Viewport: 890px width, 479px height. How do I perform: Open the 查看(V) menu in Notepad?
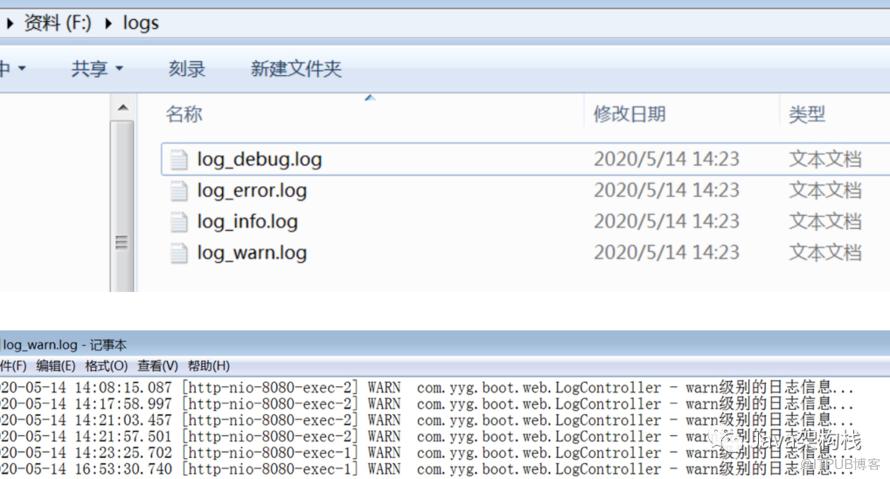[x=158, y=366]
